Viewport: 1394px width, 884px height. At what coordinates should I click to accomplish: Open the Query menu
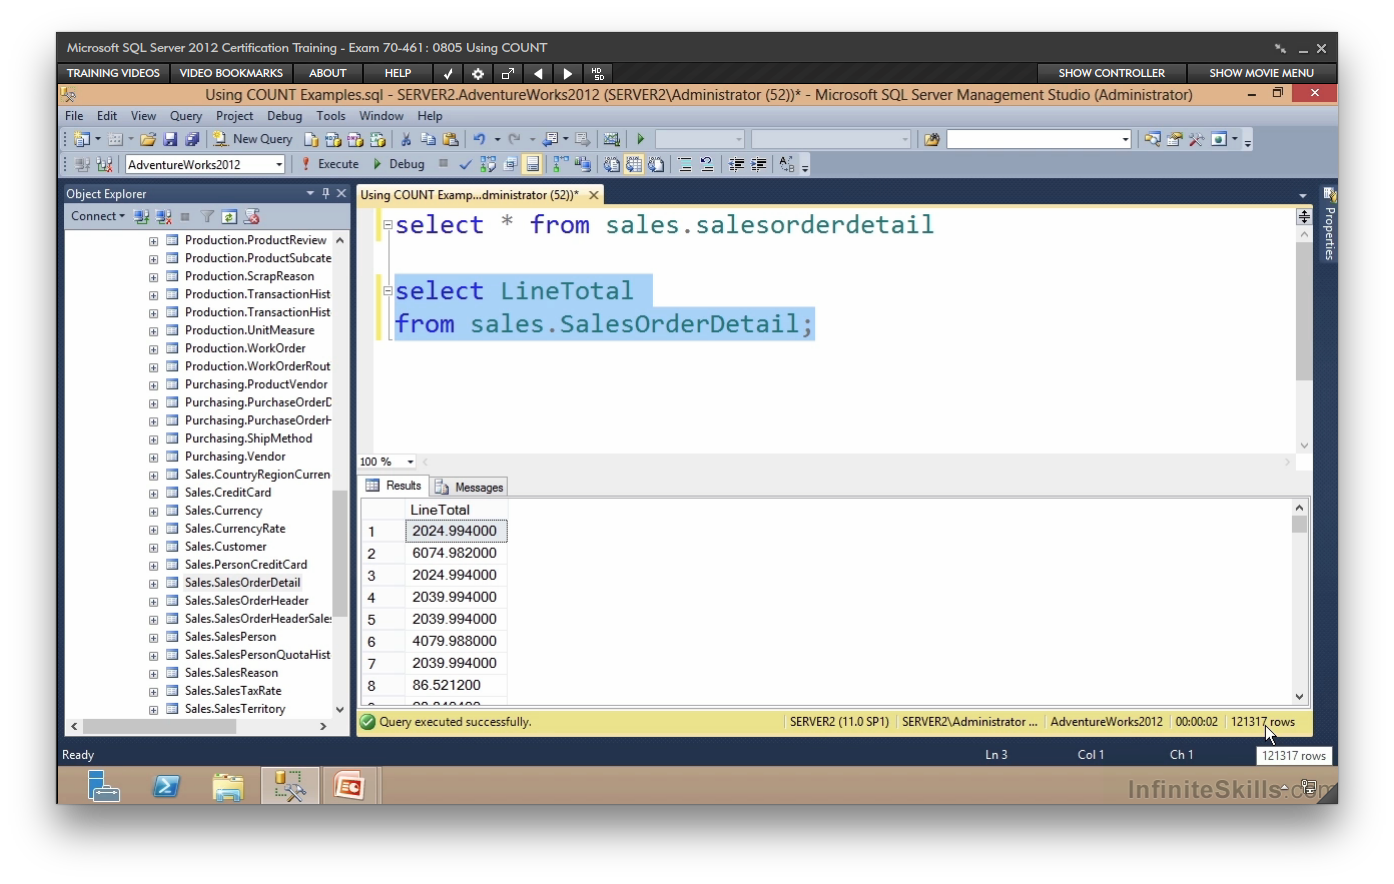point(186,116)
